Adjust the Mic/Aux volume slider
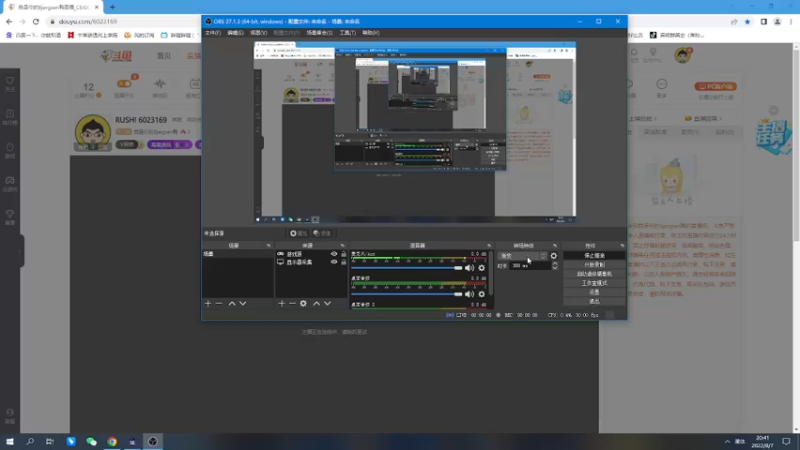Screen dimensions: 800x450 [x=407, y=268]
